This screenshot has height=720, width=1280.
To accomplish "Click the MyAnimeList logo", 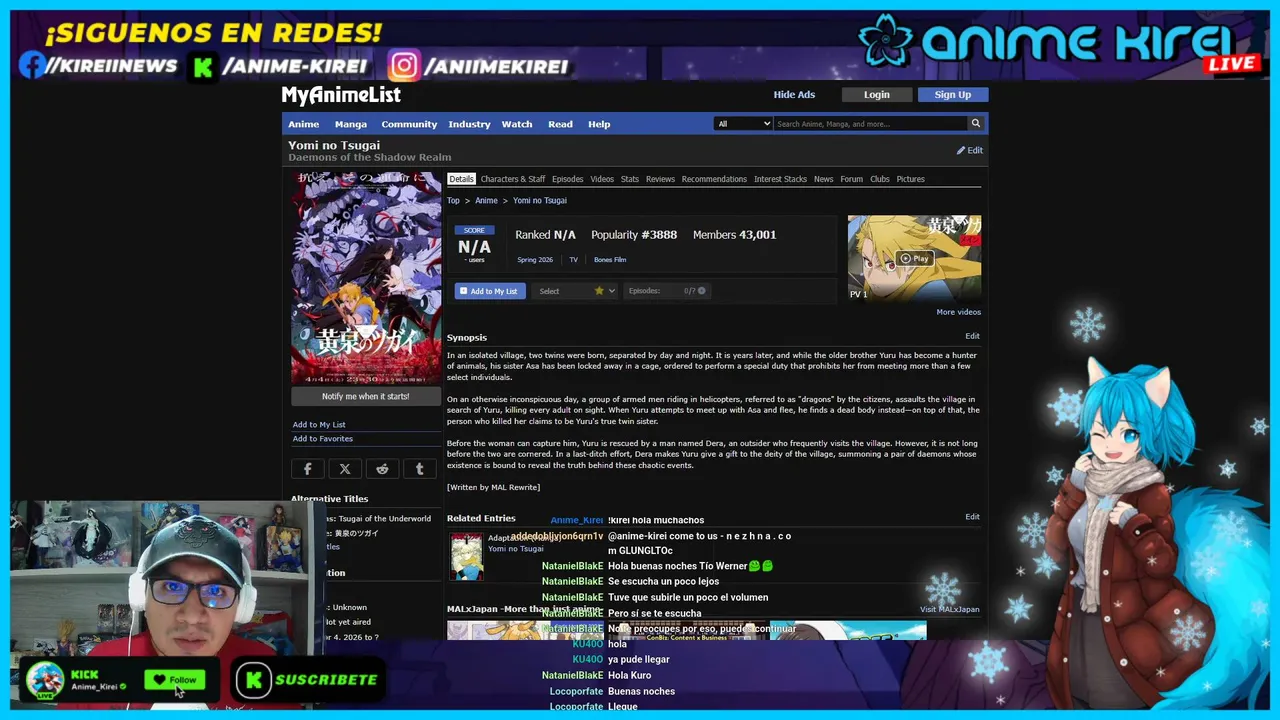I will 341,95.
